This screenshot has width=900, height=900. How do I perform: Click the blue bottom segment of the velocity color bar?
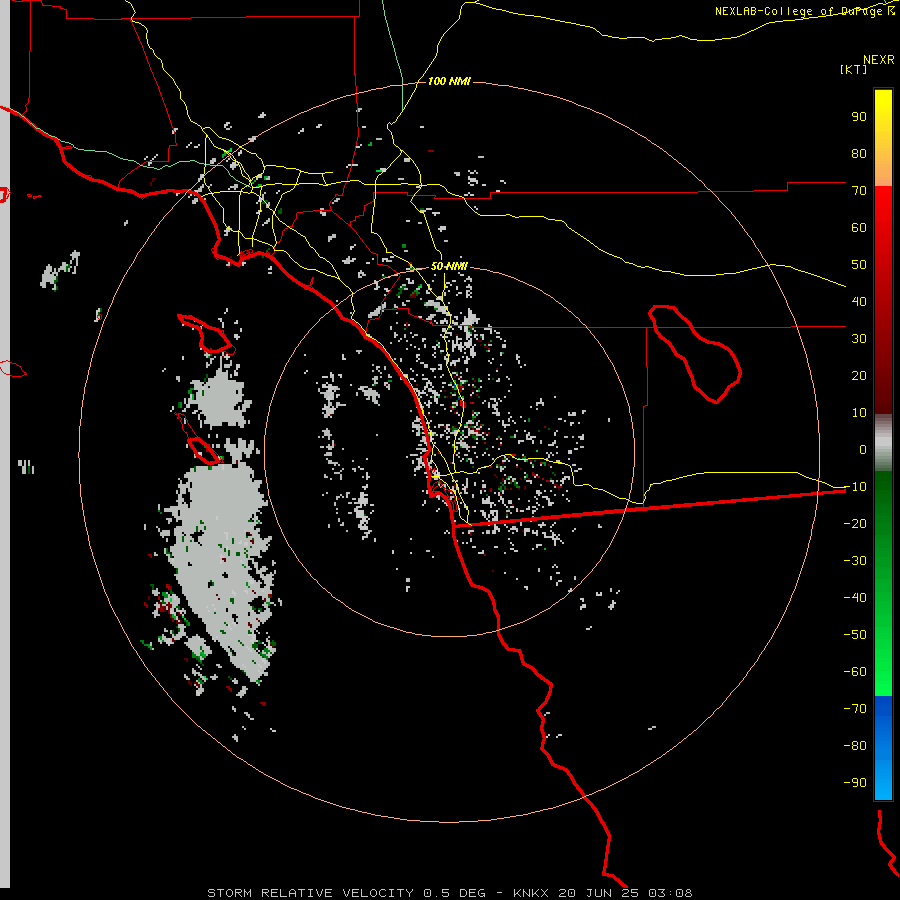click(x=883, y=748)
